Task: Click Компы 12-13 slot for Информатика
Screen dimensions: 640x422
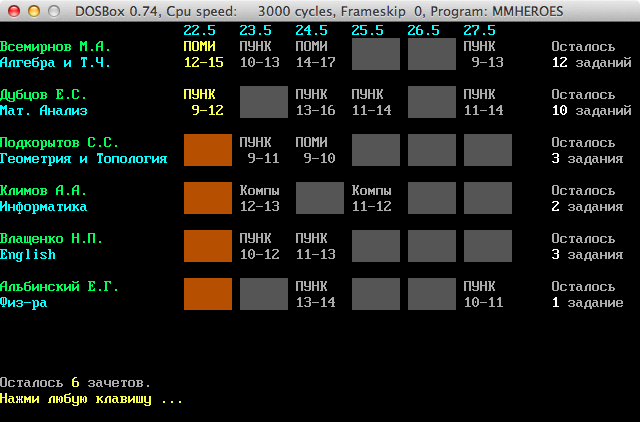Action: coord(259,198)
